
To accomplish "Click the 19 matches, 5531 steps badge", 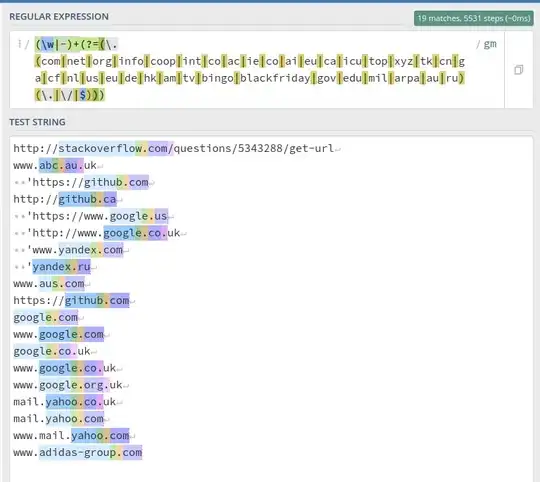I will coord(474,18).
